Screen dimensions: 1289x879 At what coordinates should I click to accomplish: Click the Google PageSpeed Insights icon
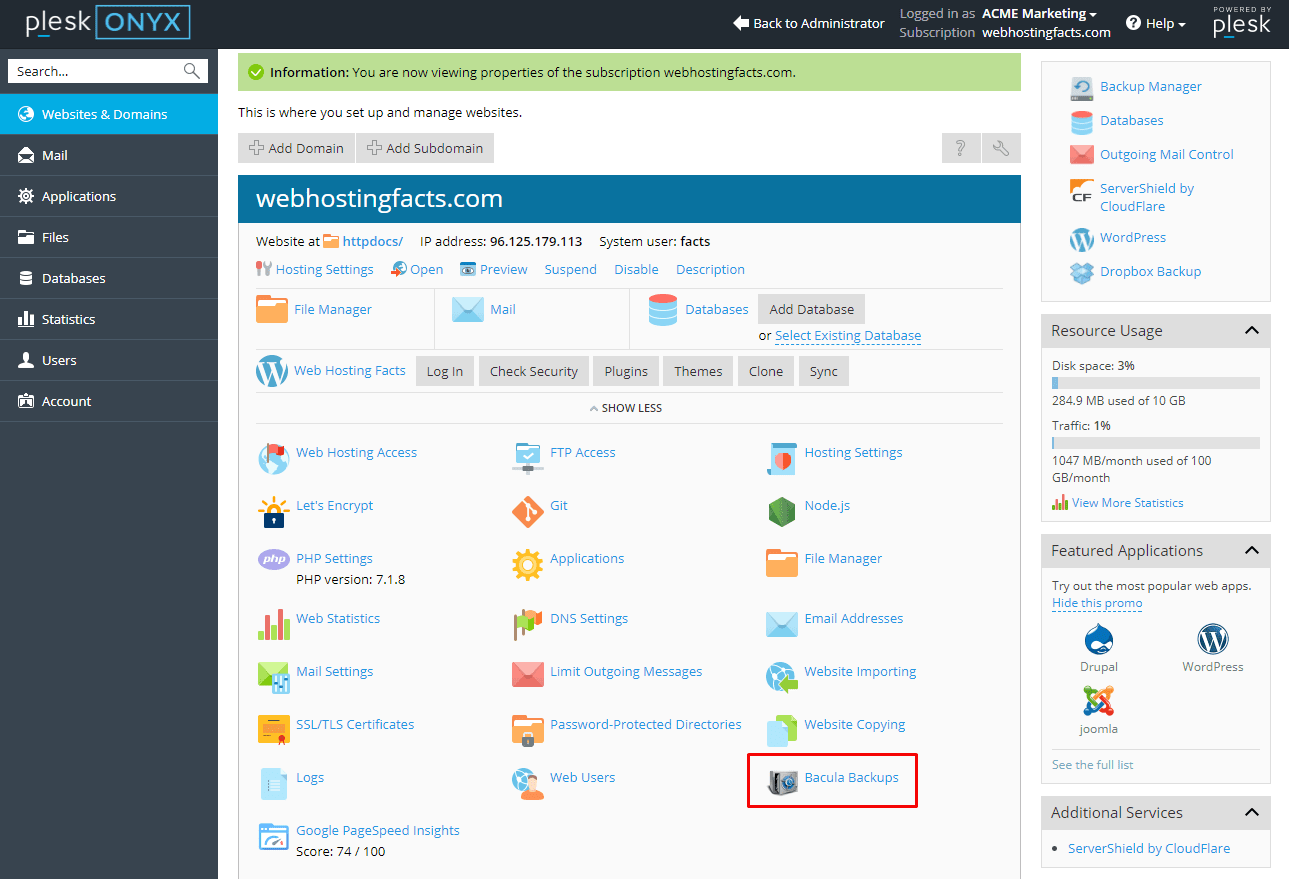pos(273,837)
